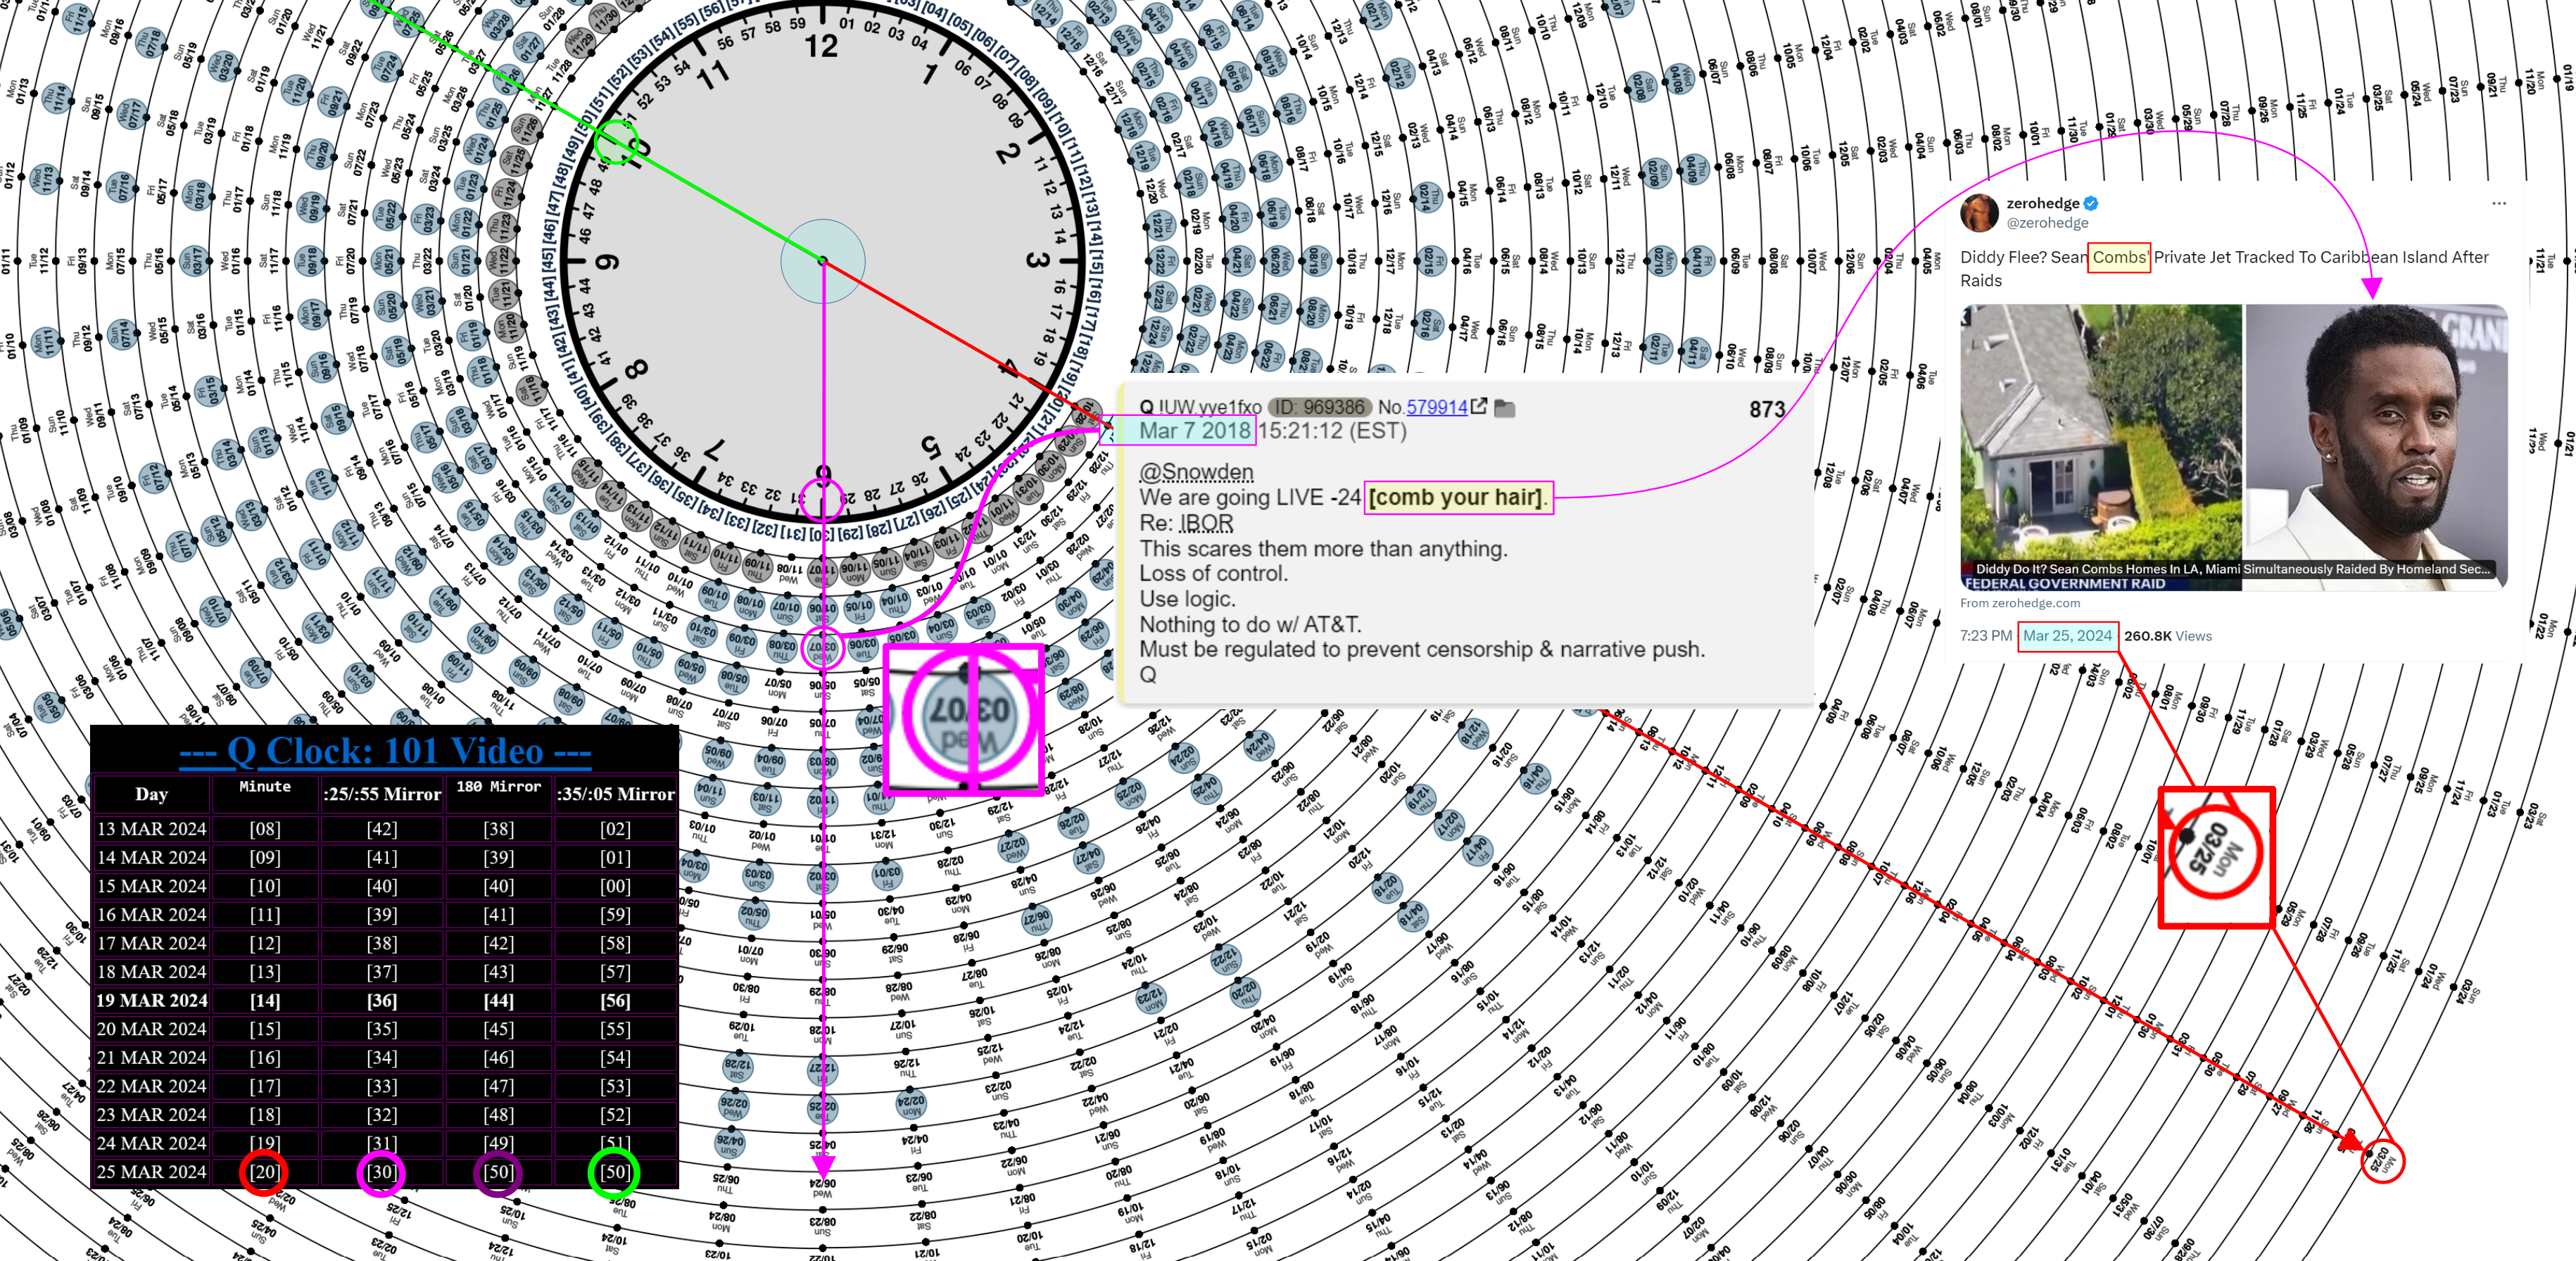Open the Q Clock: 101 Video link

(x=384, y=751)
